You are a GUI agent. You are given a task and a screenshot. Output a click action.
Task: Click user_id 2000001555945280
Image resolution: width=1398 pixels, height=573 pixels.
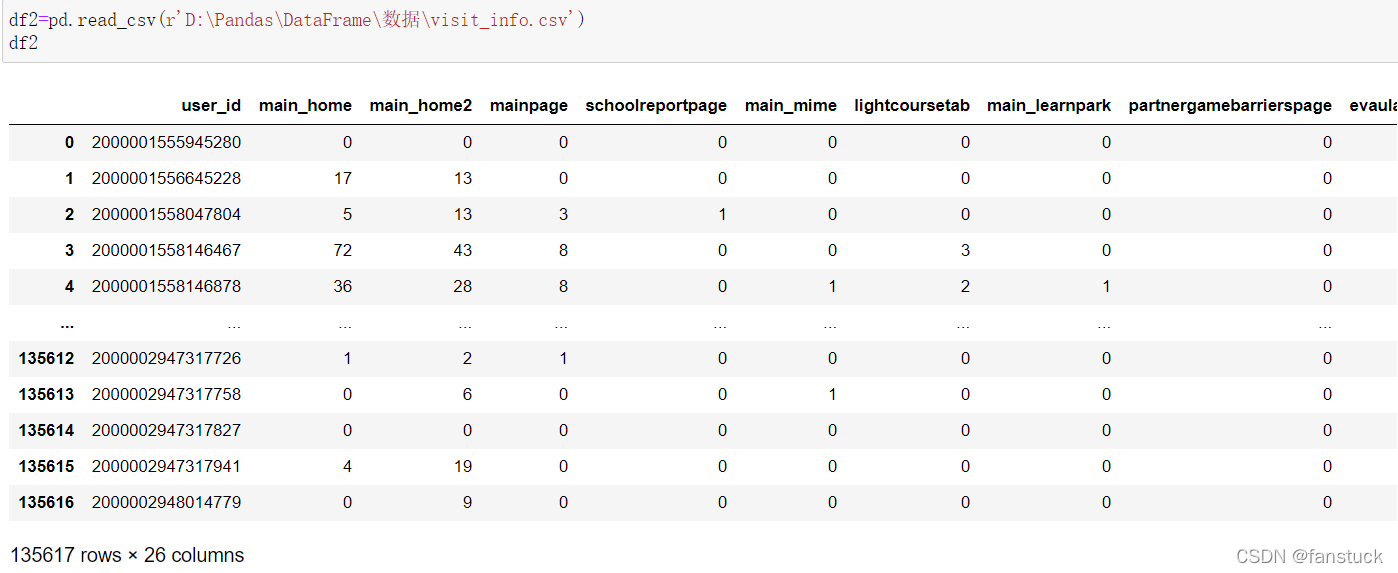(166, 142)
